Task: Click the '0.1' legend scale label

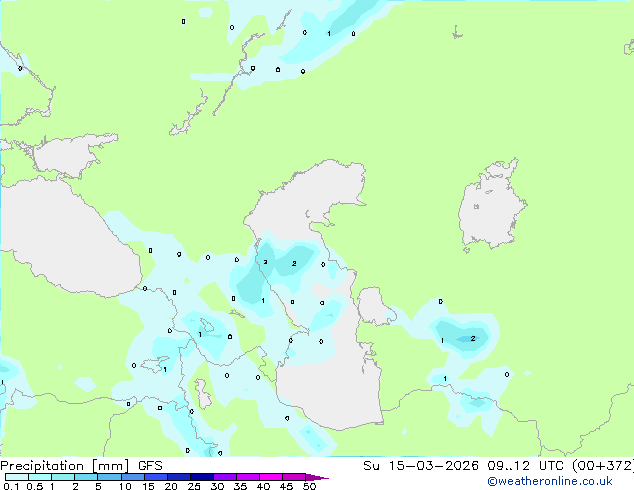Action: (x=11, y=486)
